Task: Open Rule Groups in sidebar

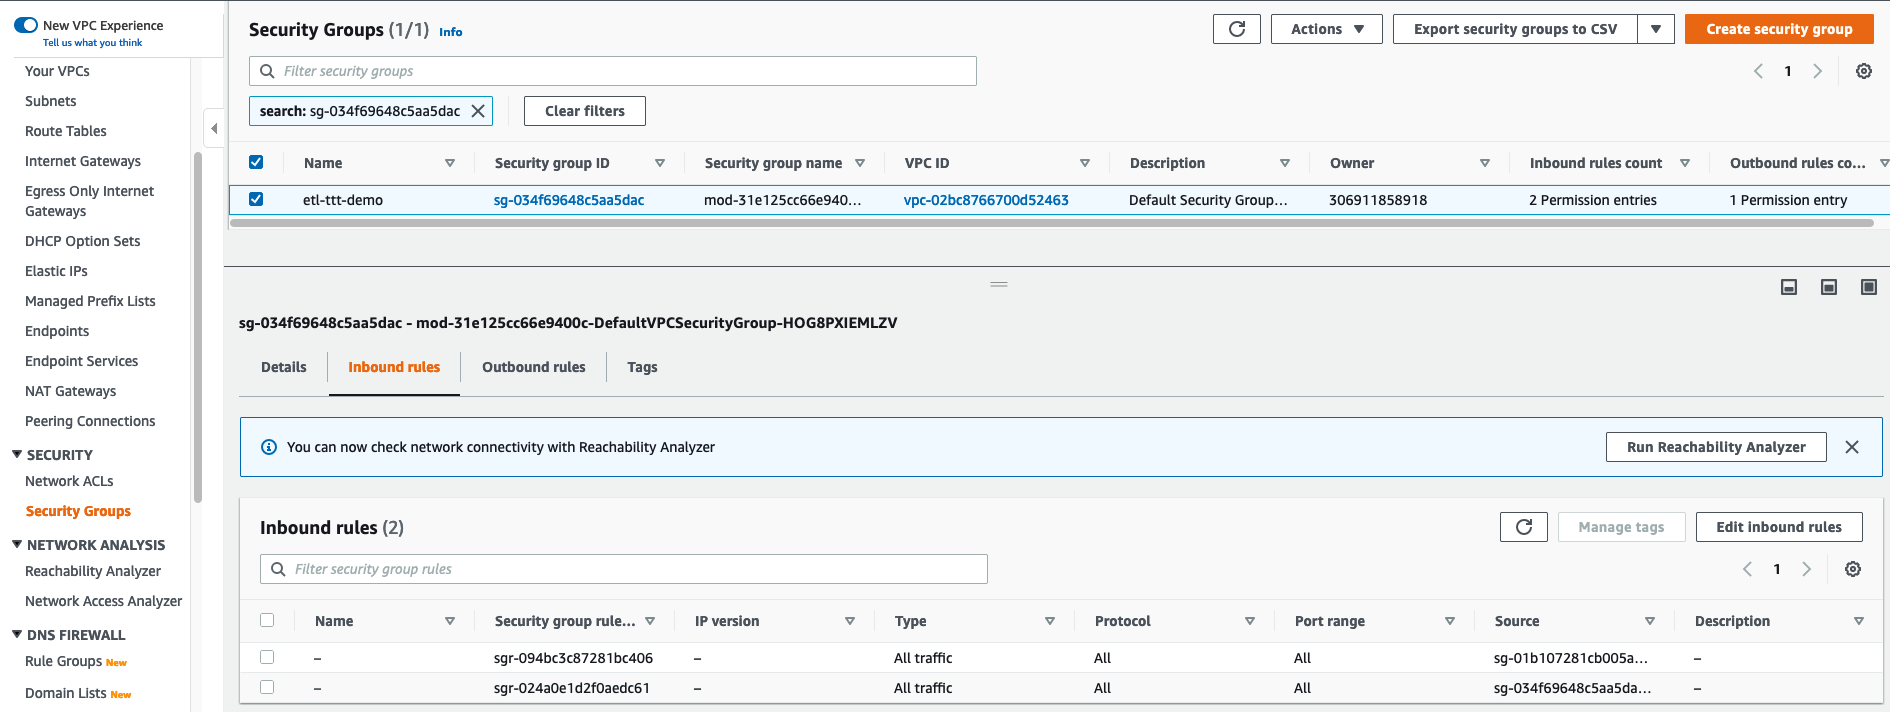Action: pos(63,661)
